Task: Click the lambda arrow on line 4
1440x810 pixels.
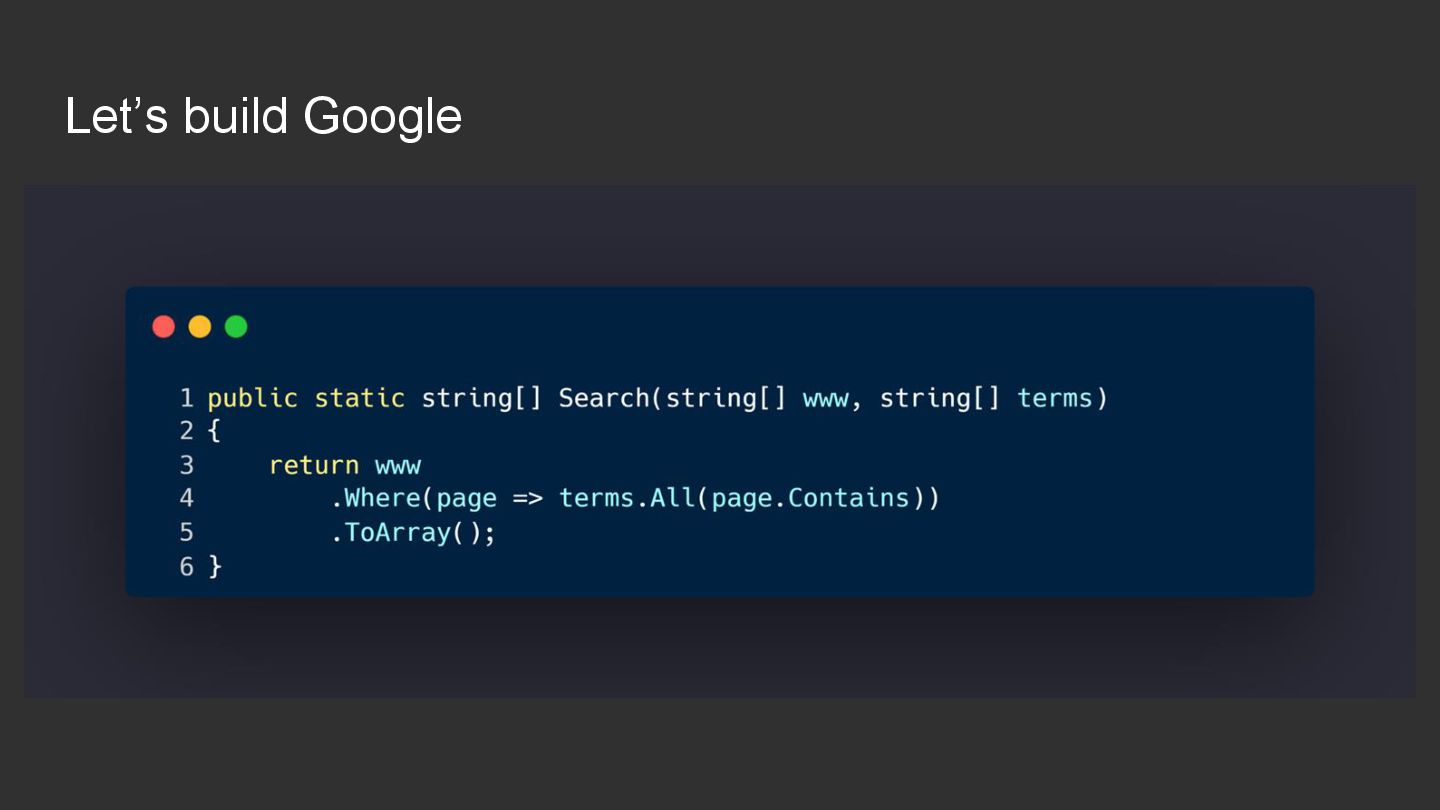Action: 528,498
